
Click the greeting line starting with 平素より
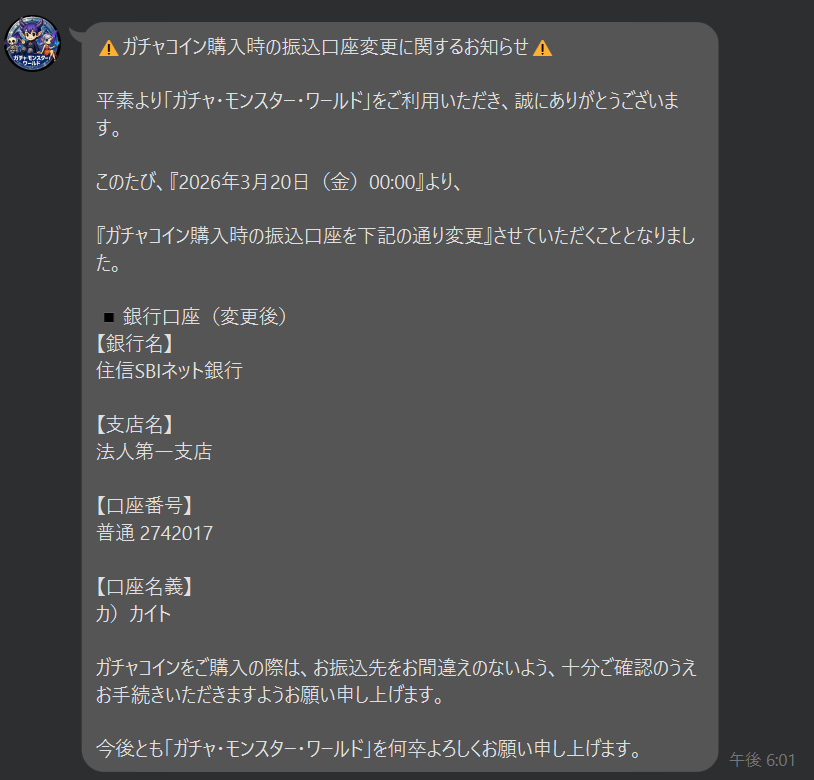[x=388, y=114]
